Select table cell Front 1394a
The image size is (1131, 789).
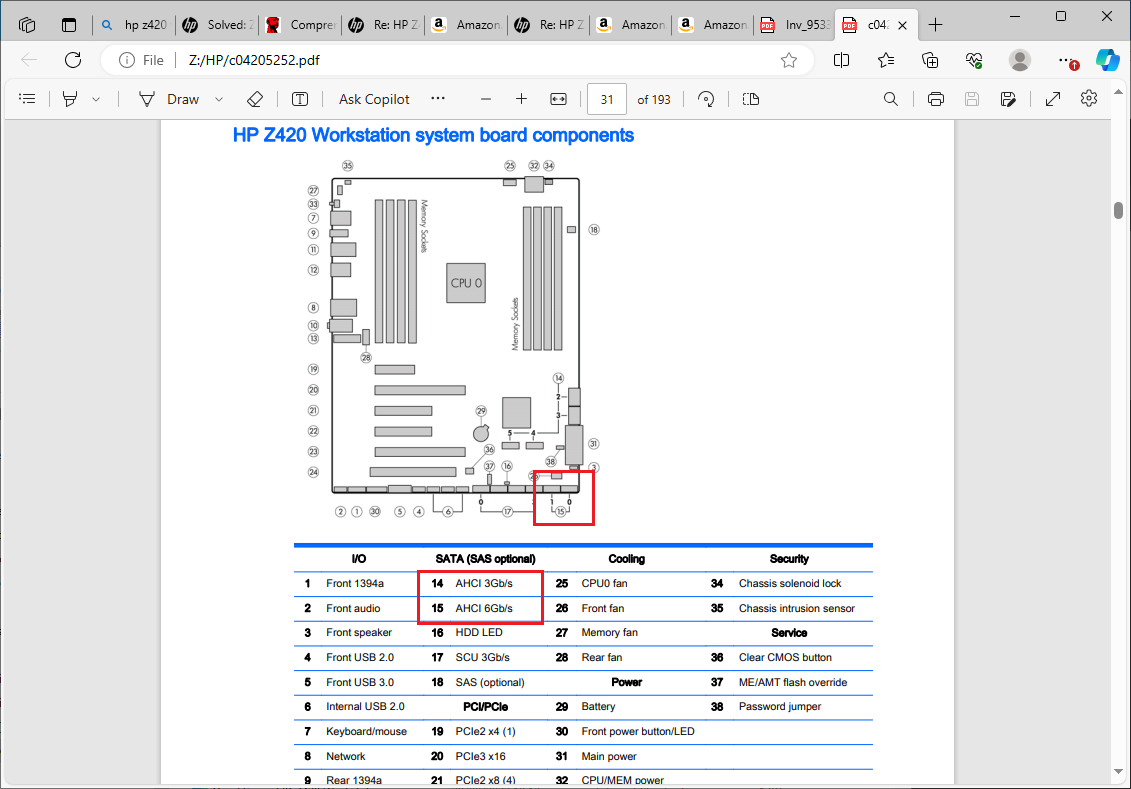pos(355,583)
